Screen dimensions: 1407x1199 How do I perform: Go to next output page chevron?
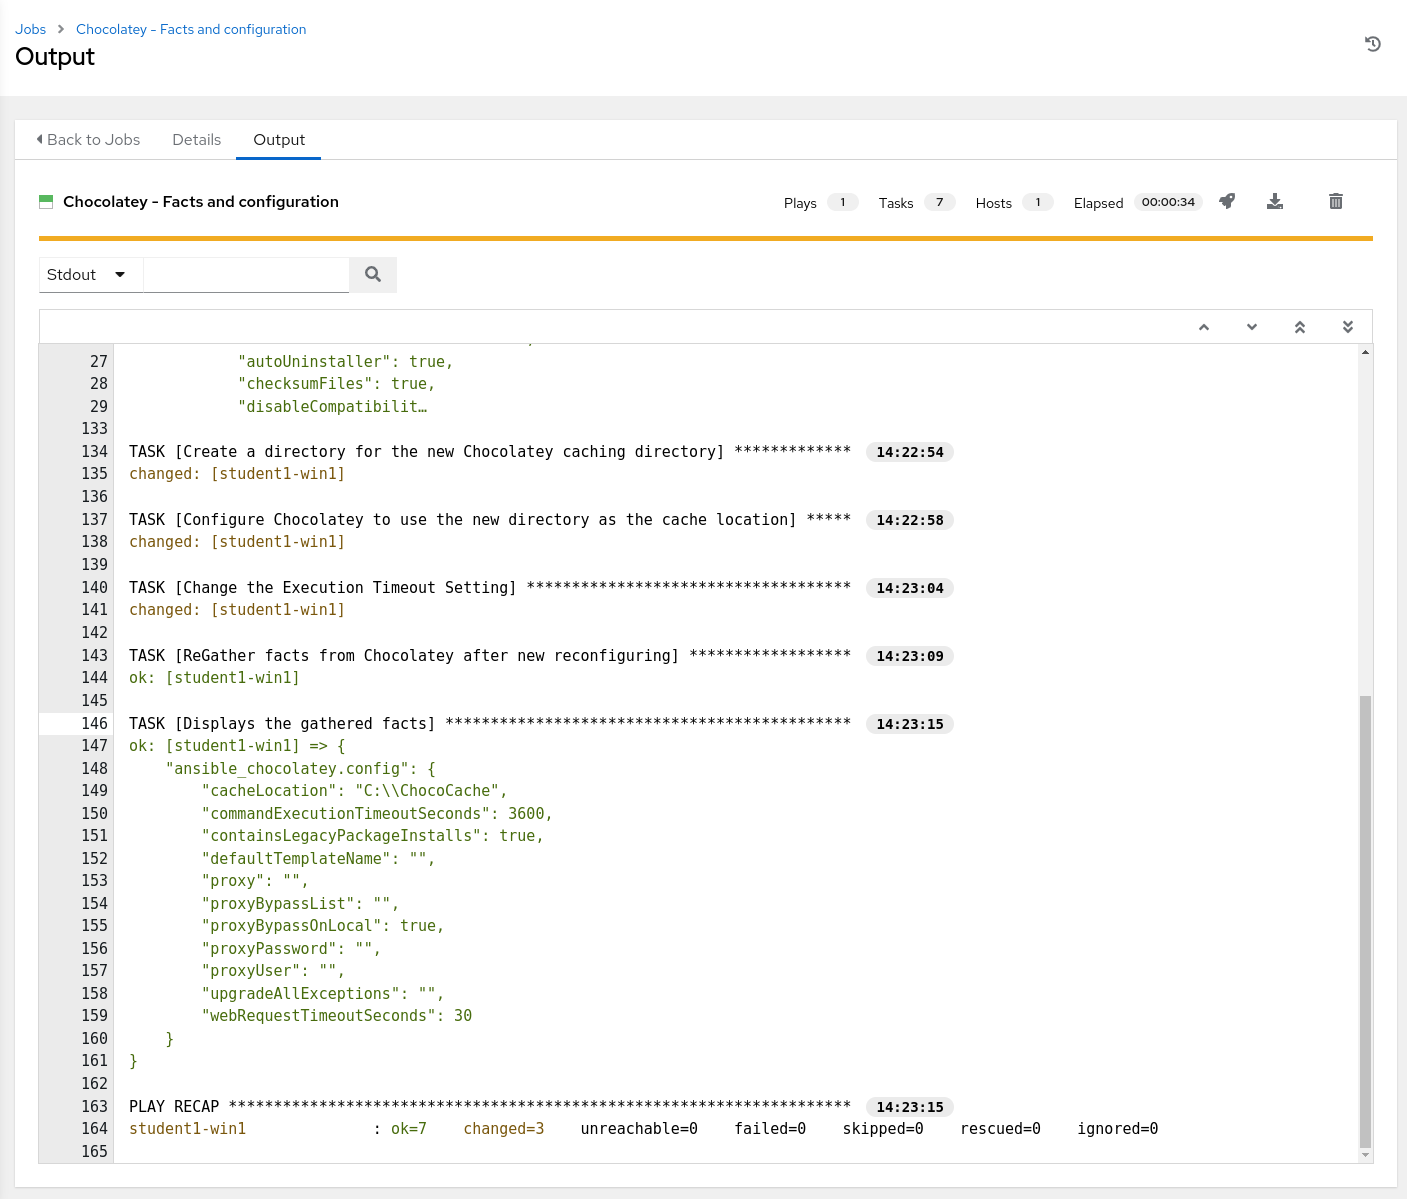coord(1252,327)
